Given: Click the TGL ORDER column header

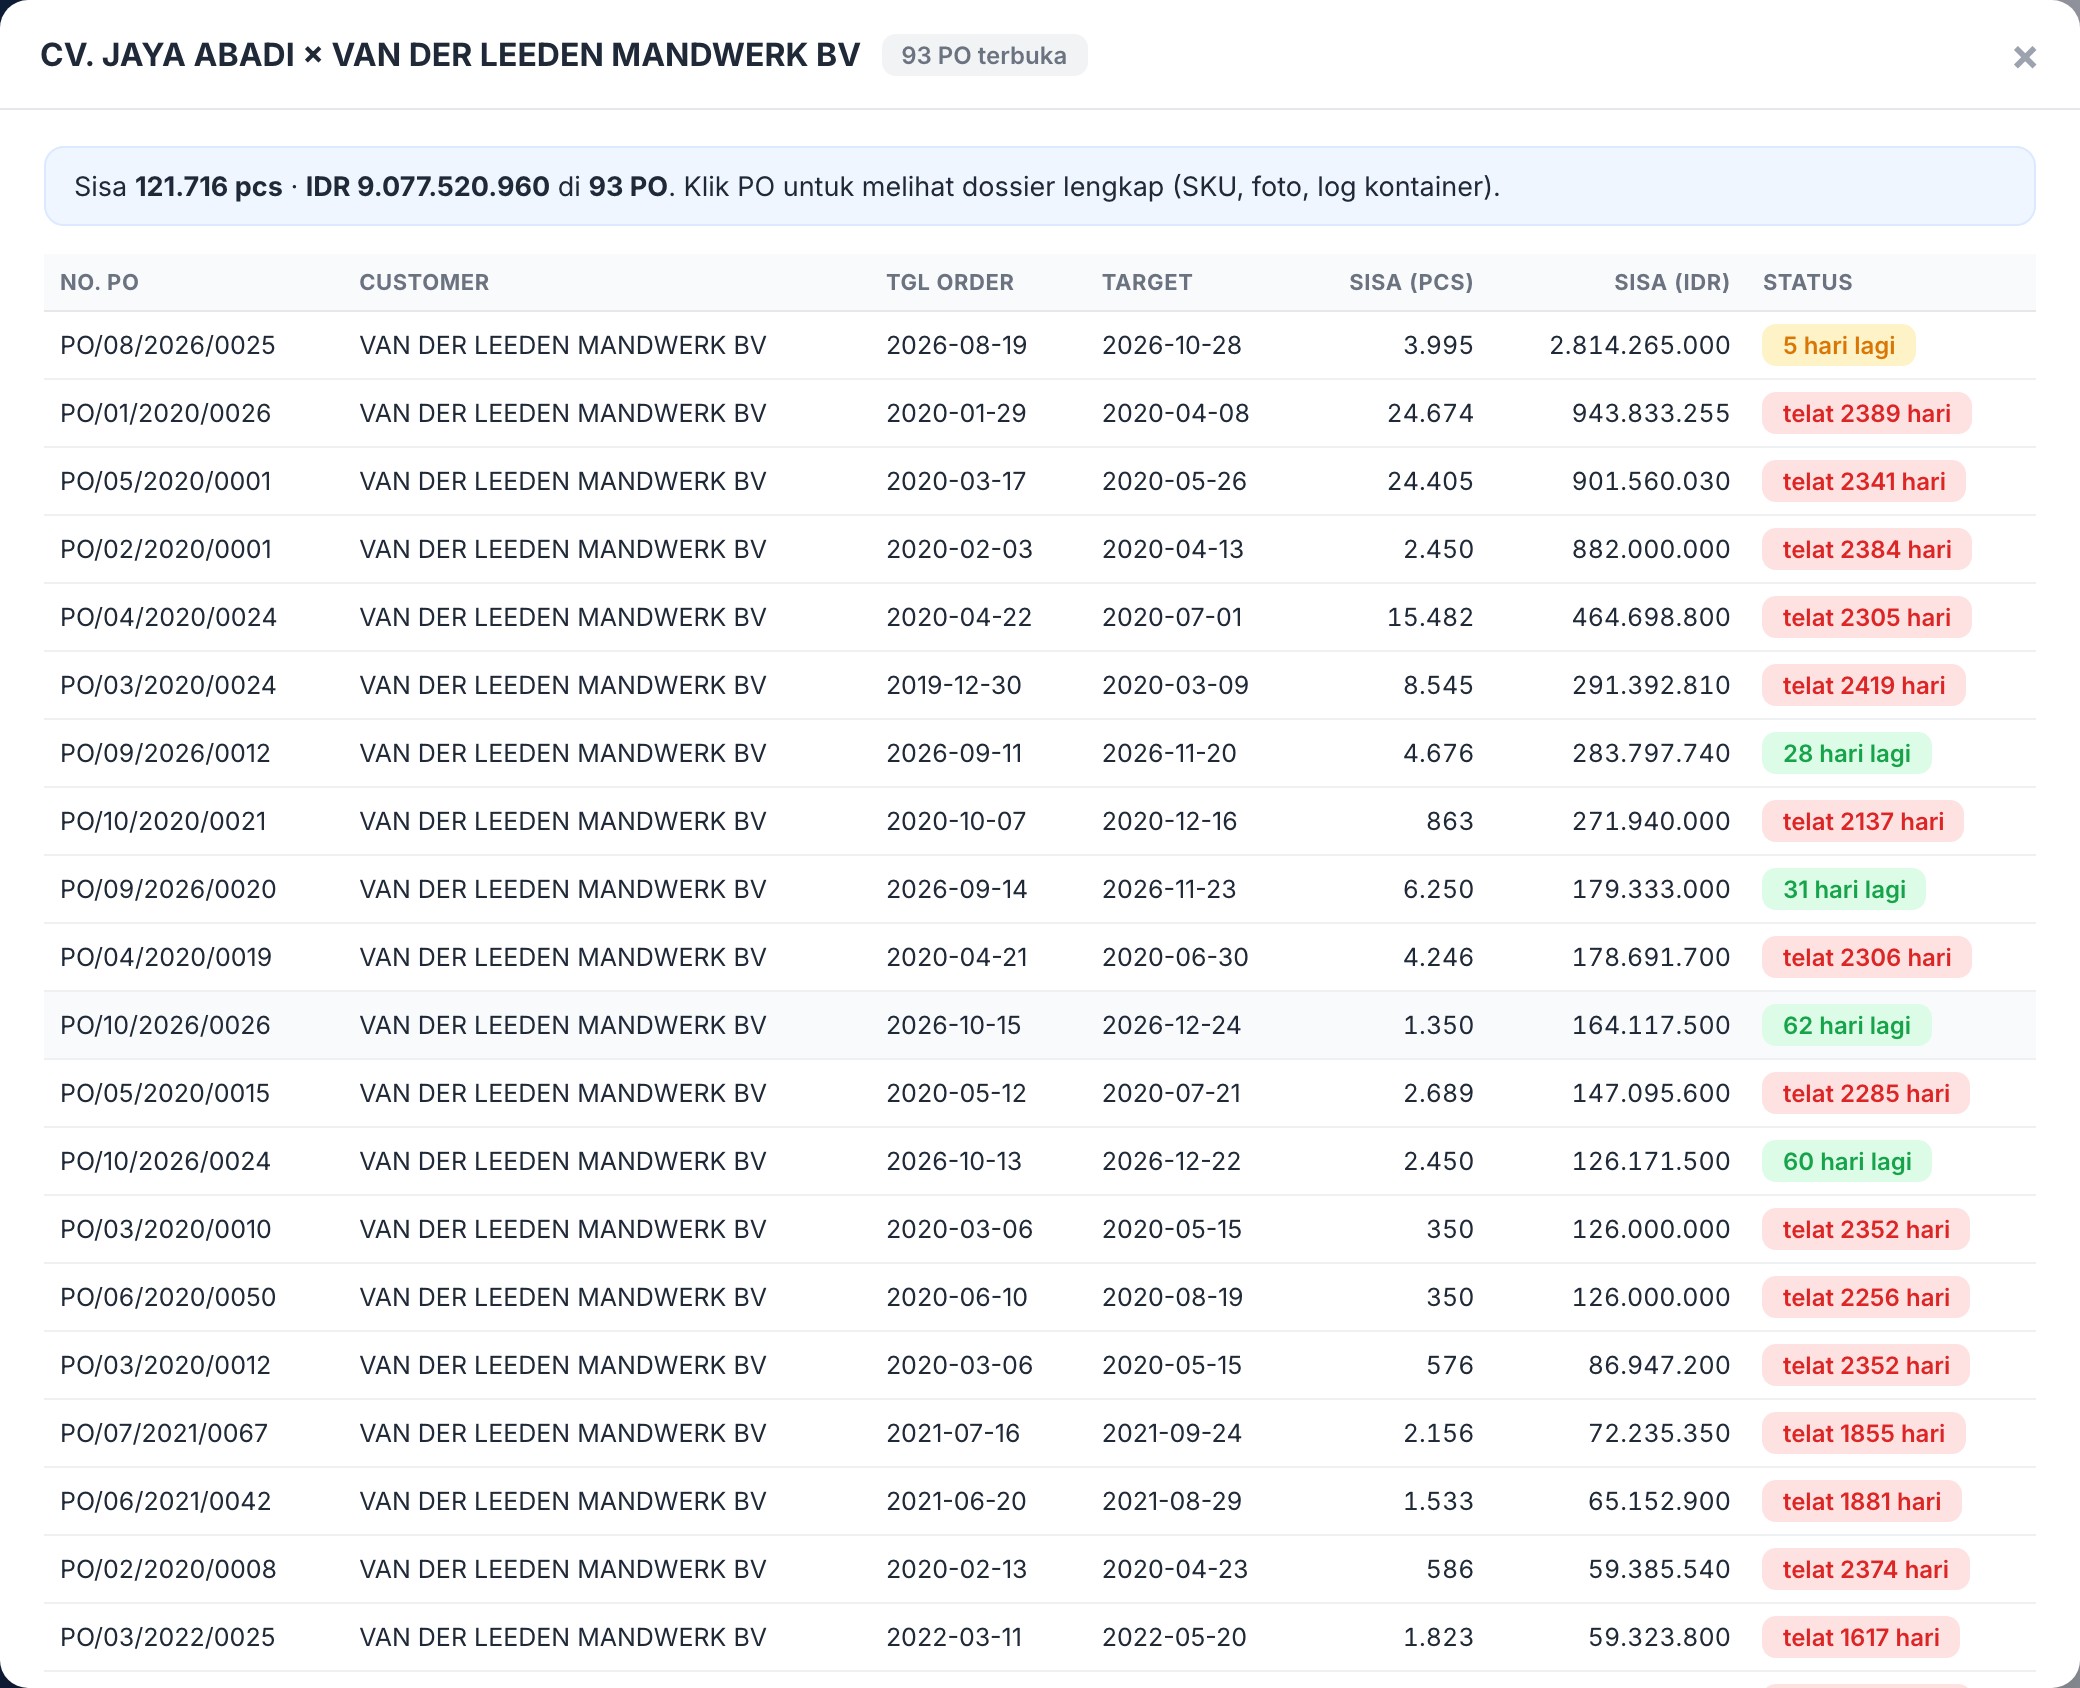Looking at the screenshot, I should (x=949, y=282).
